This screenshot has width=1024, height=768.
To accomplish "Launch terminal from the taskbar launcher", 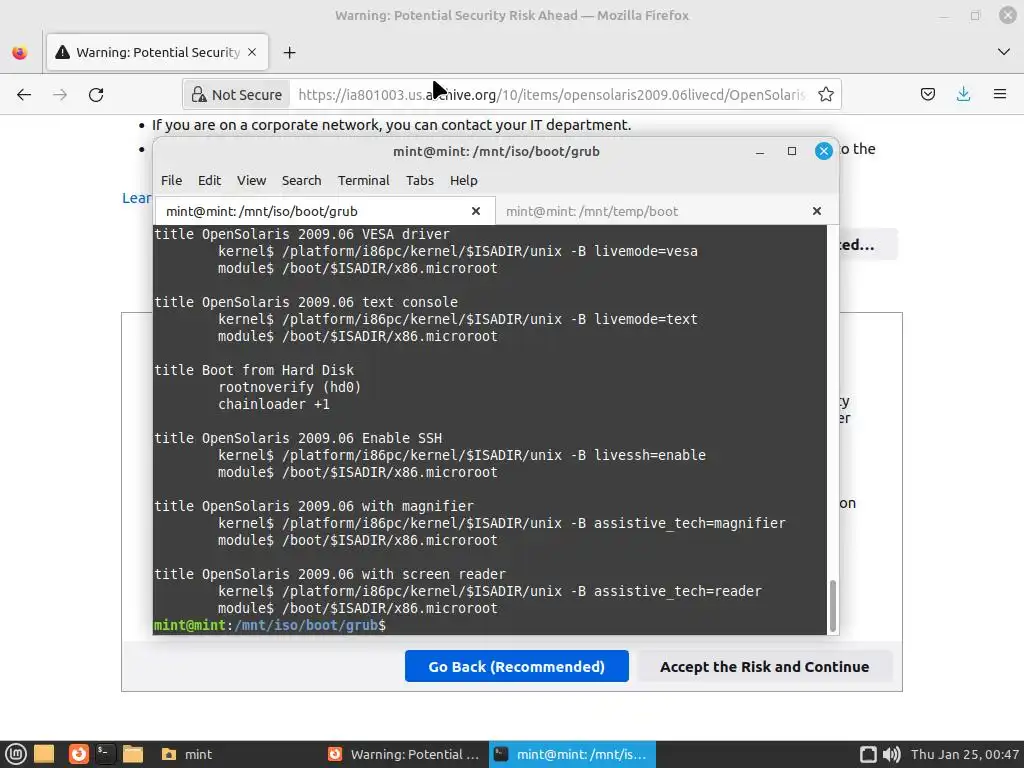I will pos(104,754).
